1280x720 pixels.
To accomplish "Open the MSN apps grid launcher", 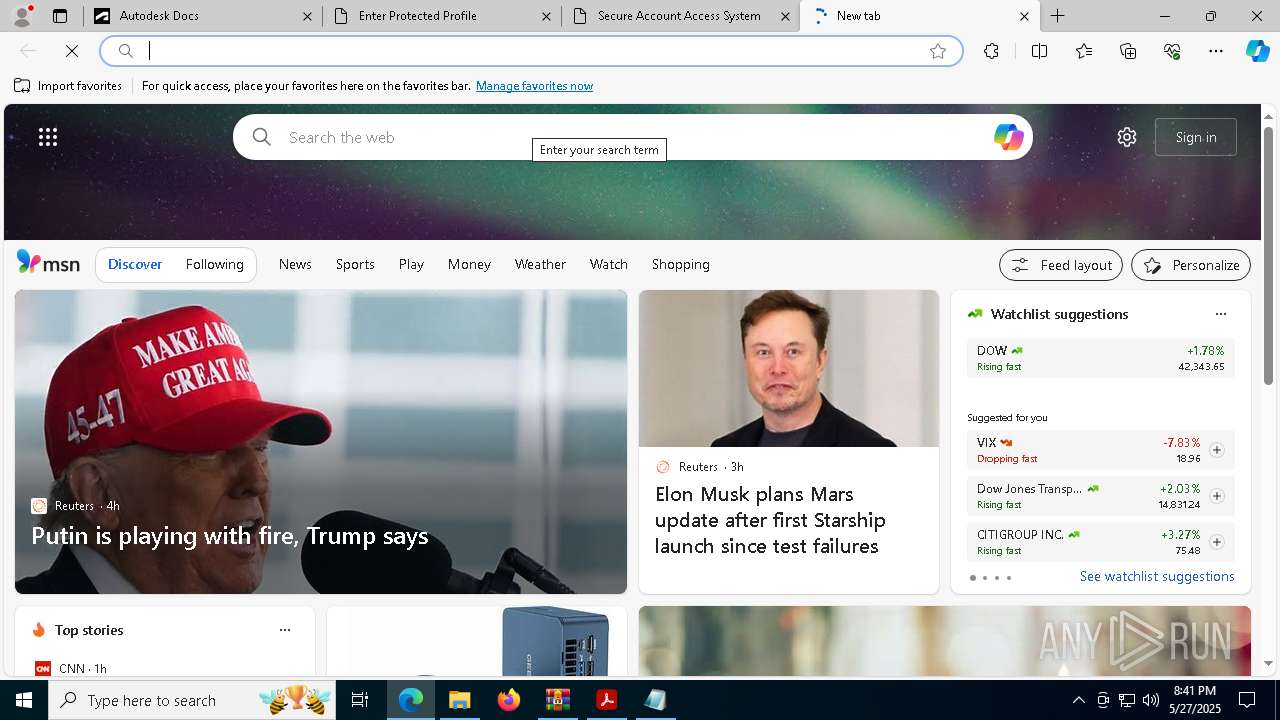I will pyautogui.click(x=48, y=137).
